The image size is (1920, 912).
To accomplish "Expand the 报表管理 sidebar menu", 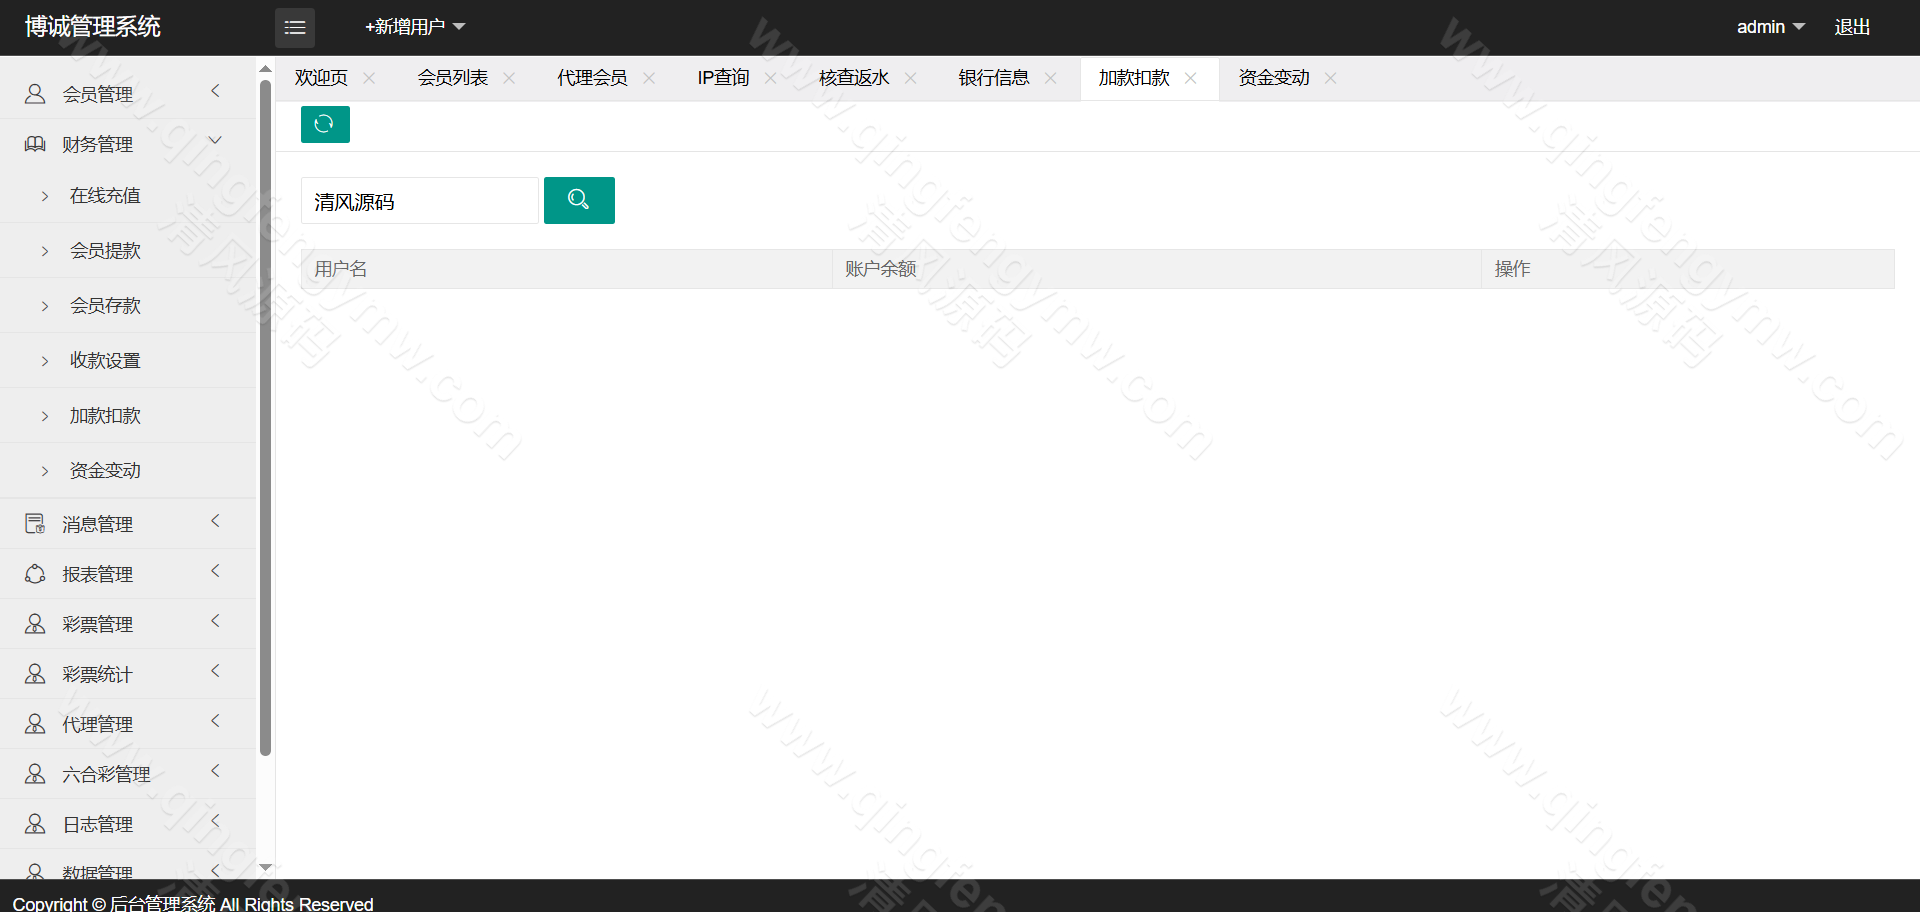I will click(x=98, y=574).
